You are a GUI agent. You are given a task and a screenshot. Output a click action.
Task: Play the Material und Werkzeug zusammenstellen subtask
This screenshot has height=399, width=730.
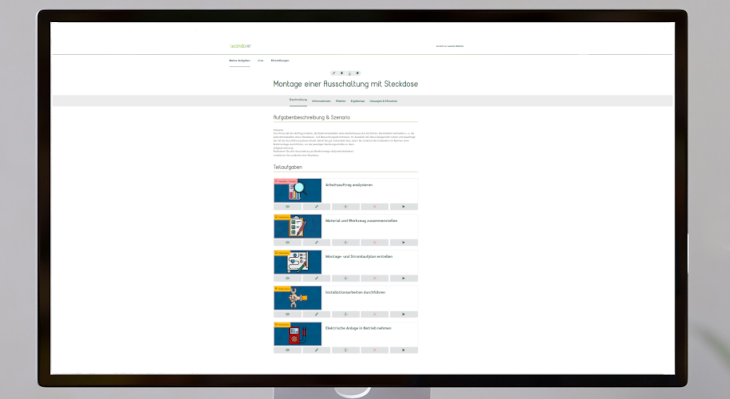click(x=404, y=243)
